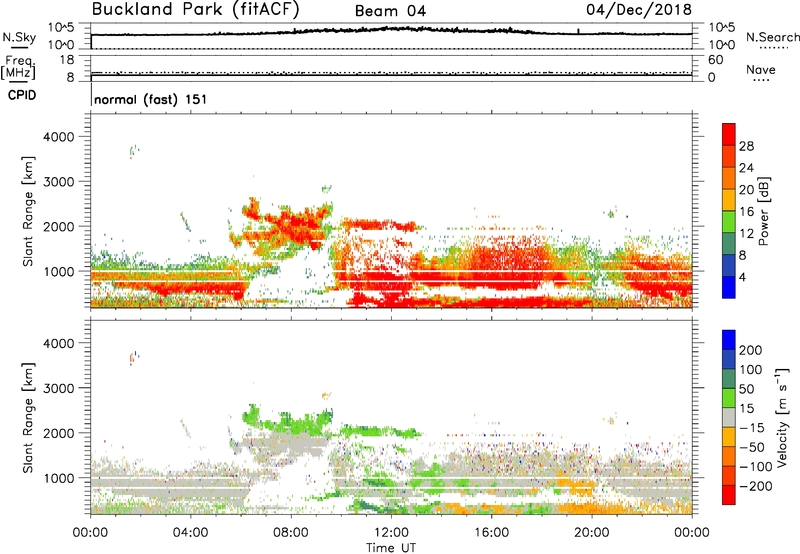Click the "3000" tick in the velocity panel
The width and height of the screenshot is (800, 554).
click(x=59, y=388)
